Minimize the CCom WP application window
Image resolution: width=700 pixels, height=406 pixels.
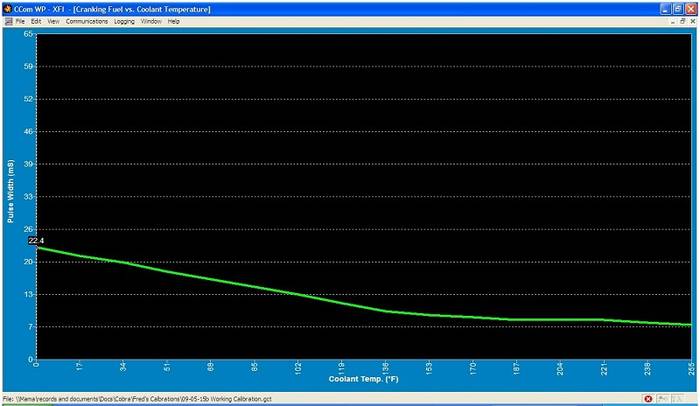pos(664,8)
